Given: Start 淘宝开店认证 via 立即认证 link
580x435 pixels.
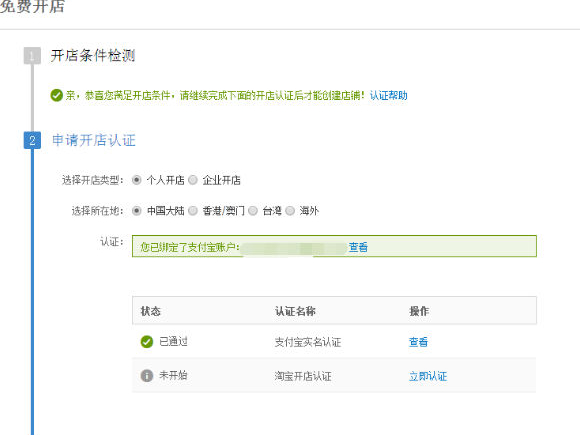Looking at the screenshot, I should 428,376.
